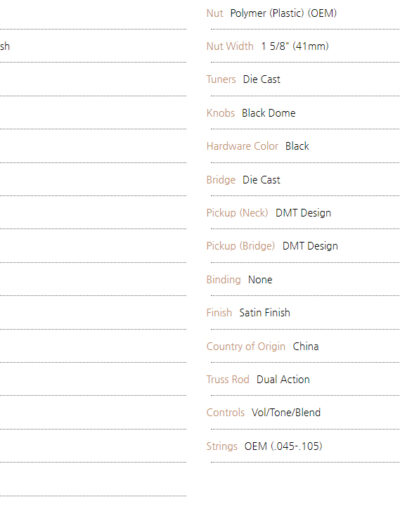Select the 1 5/8" (41mm) value
Image resolution: width=400 pixels, height=516 pixels.
(295, 46)
